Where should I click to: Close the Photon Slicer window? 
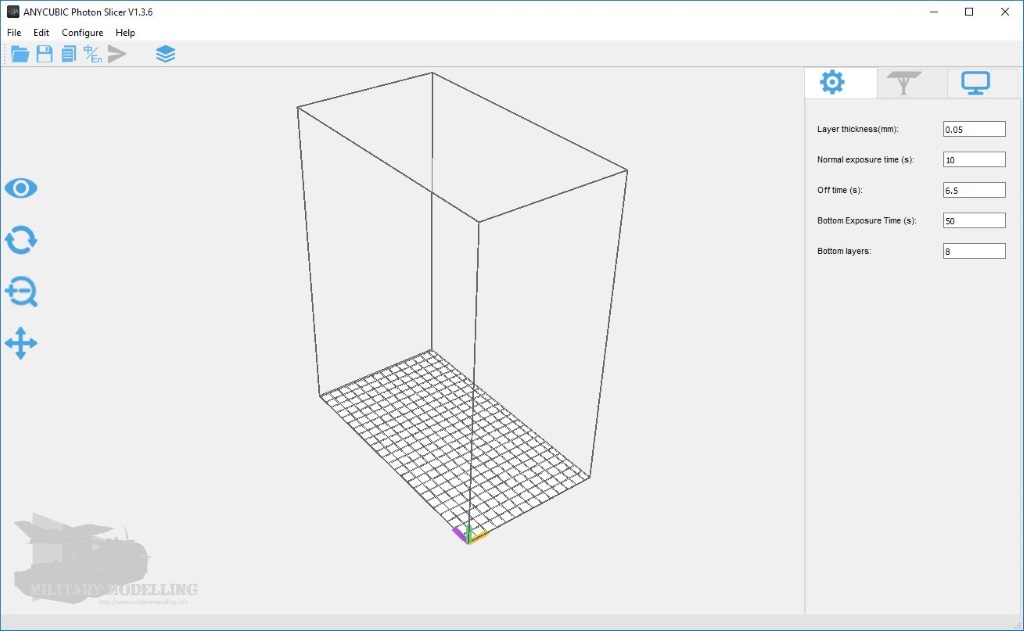click(1004, 12)
